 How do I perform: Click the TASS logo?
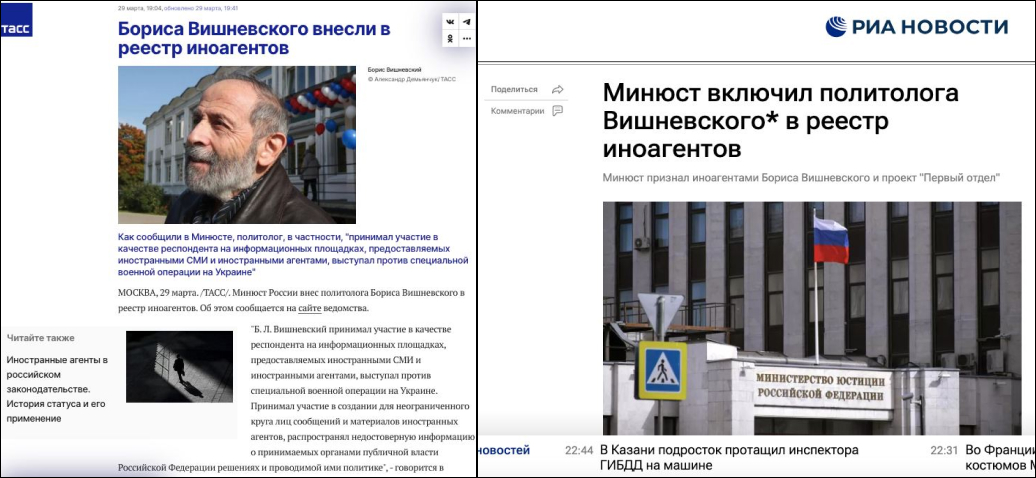point(16,19)
